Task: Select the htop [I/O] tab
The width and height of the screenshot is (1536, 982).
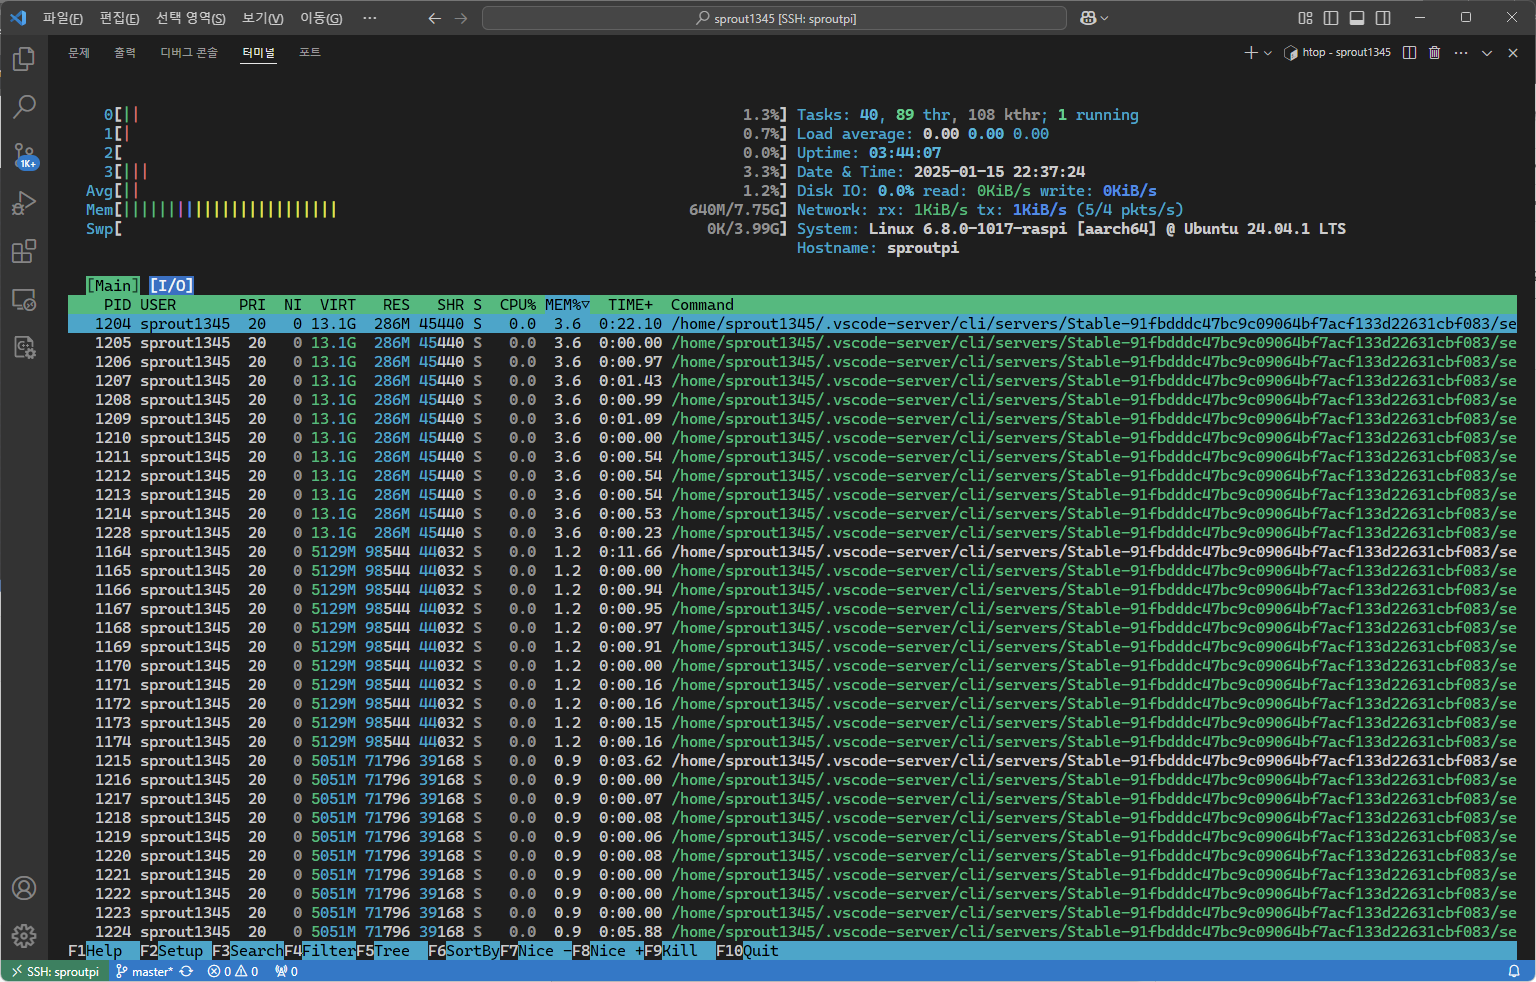Action: pos(171,286)
